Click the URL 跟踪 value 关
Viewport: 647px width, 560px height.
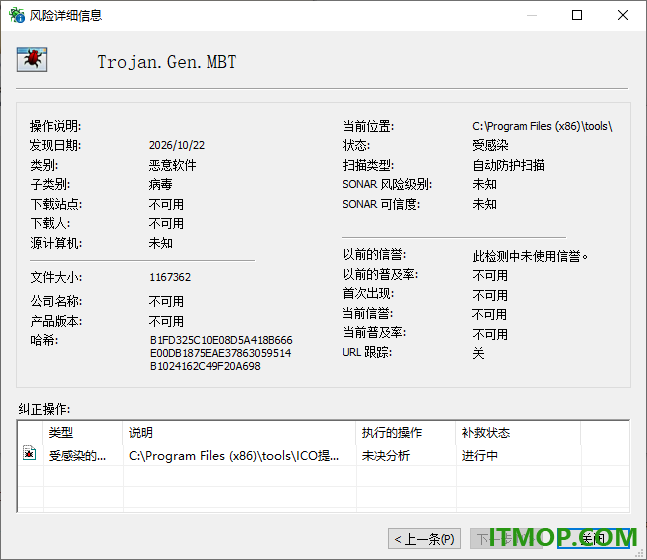point(478,353)
